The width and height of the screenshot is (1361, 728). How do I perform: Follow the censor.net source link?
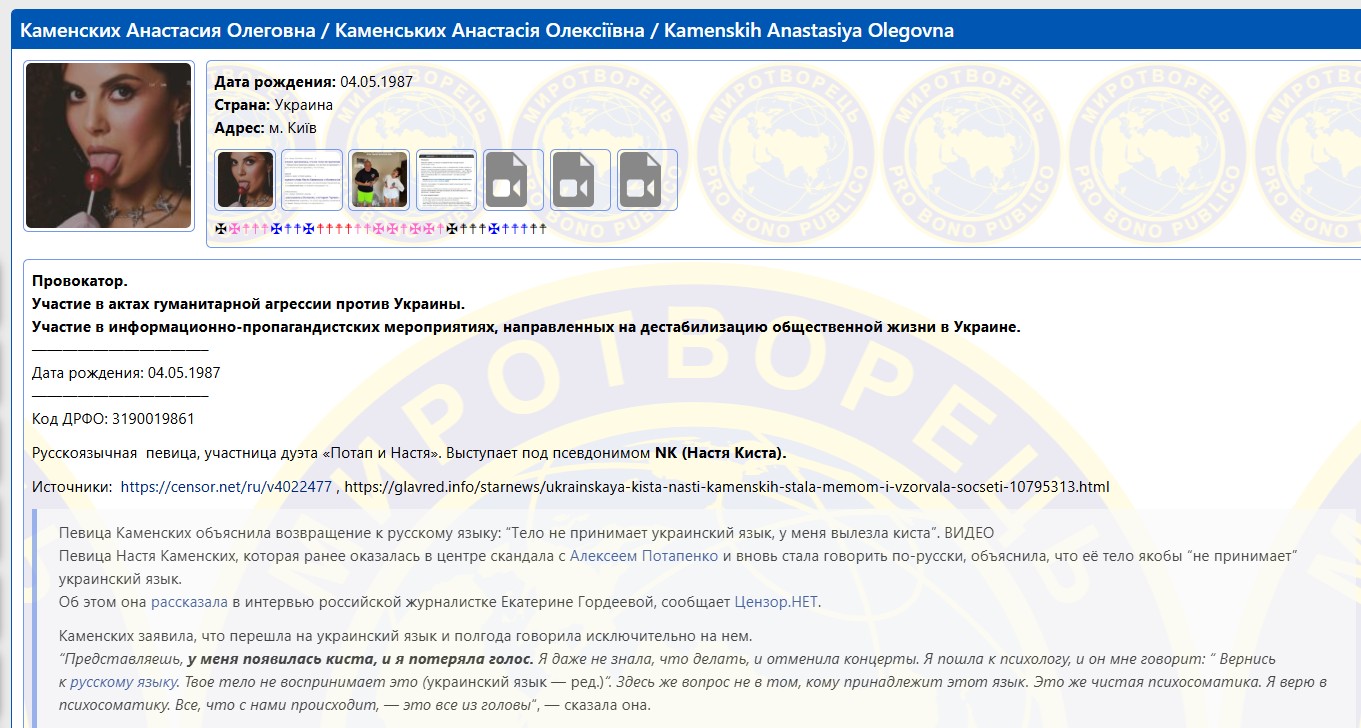tap(226, 487)
